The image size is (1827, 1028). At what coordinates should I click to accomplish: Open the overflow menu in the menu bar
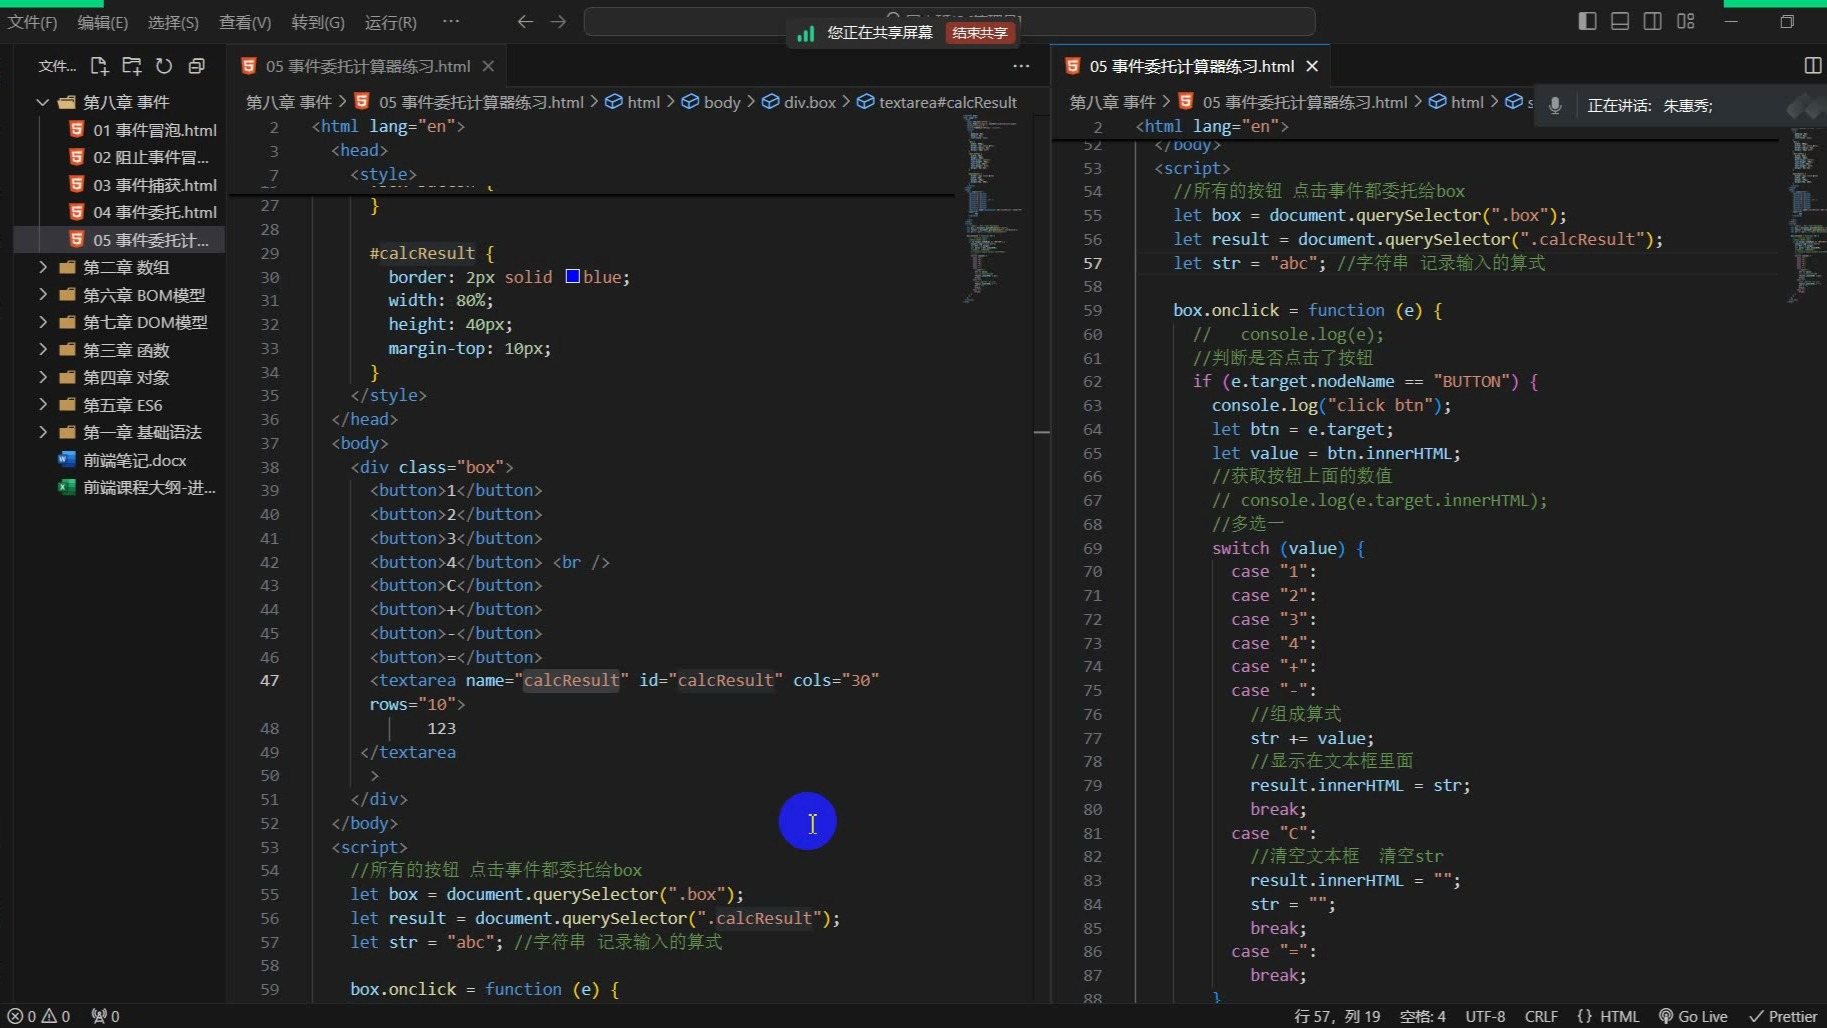[x=451, y=21]
